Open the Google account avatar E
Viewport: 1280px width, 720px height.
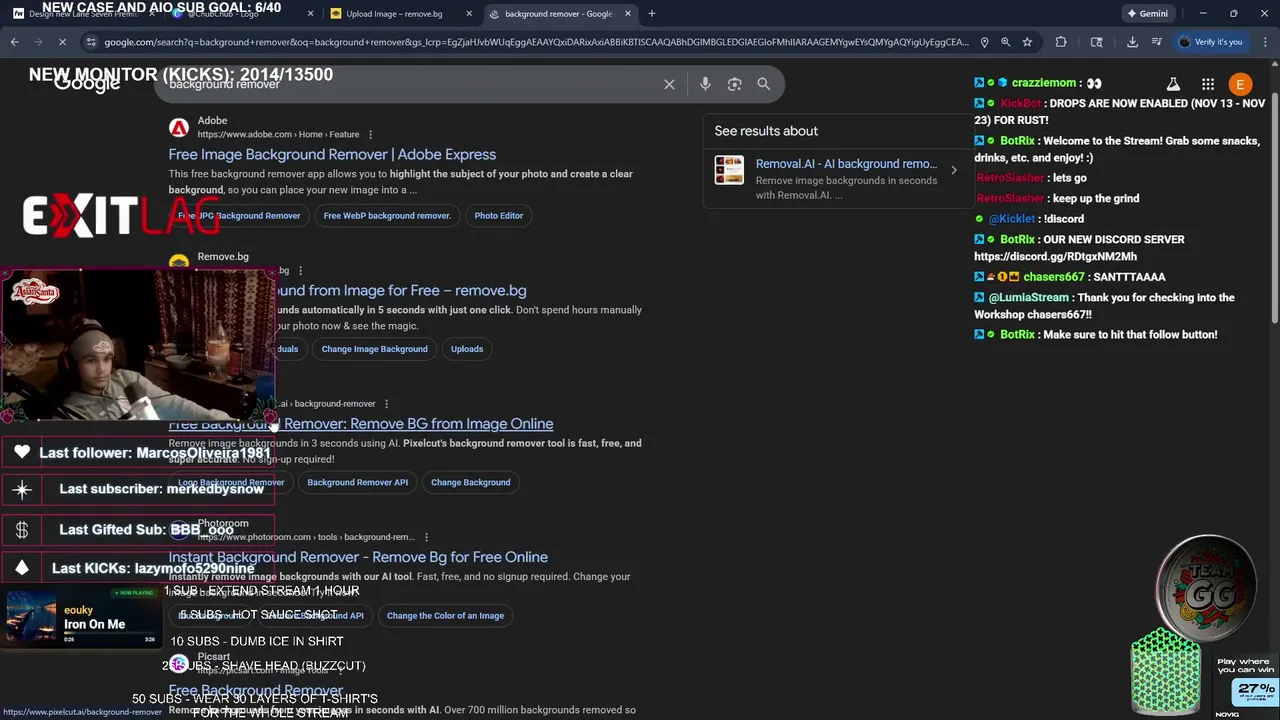[1240, 84]
